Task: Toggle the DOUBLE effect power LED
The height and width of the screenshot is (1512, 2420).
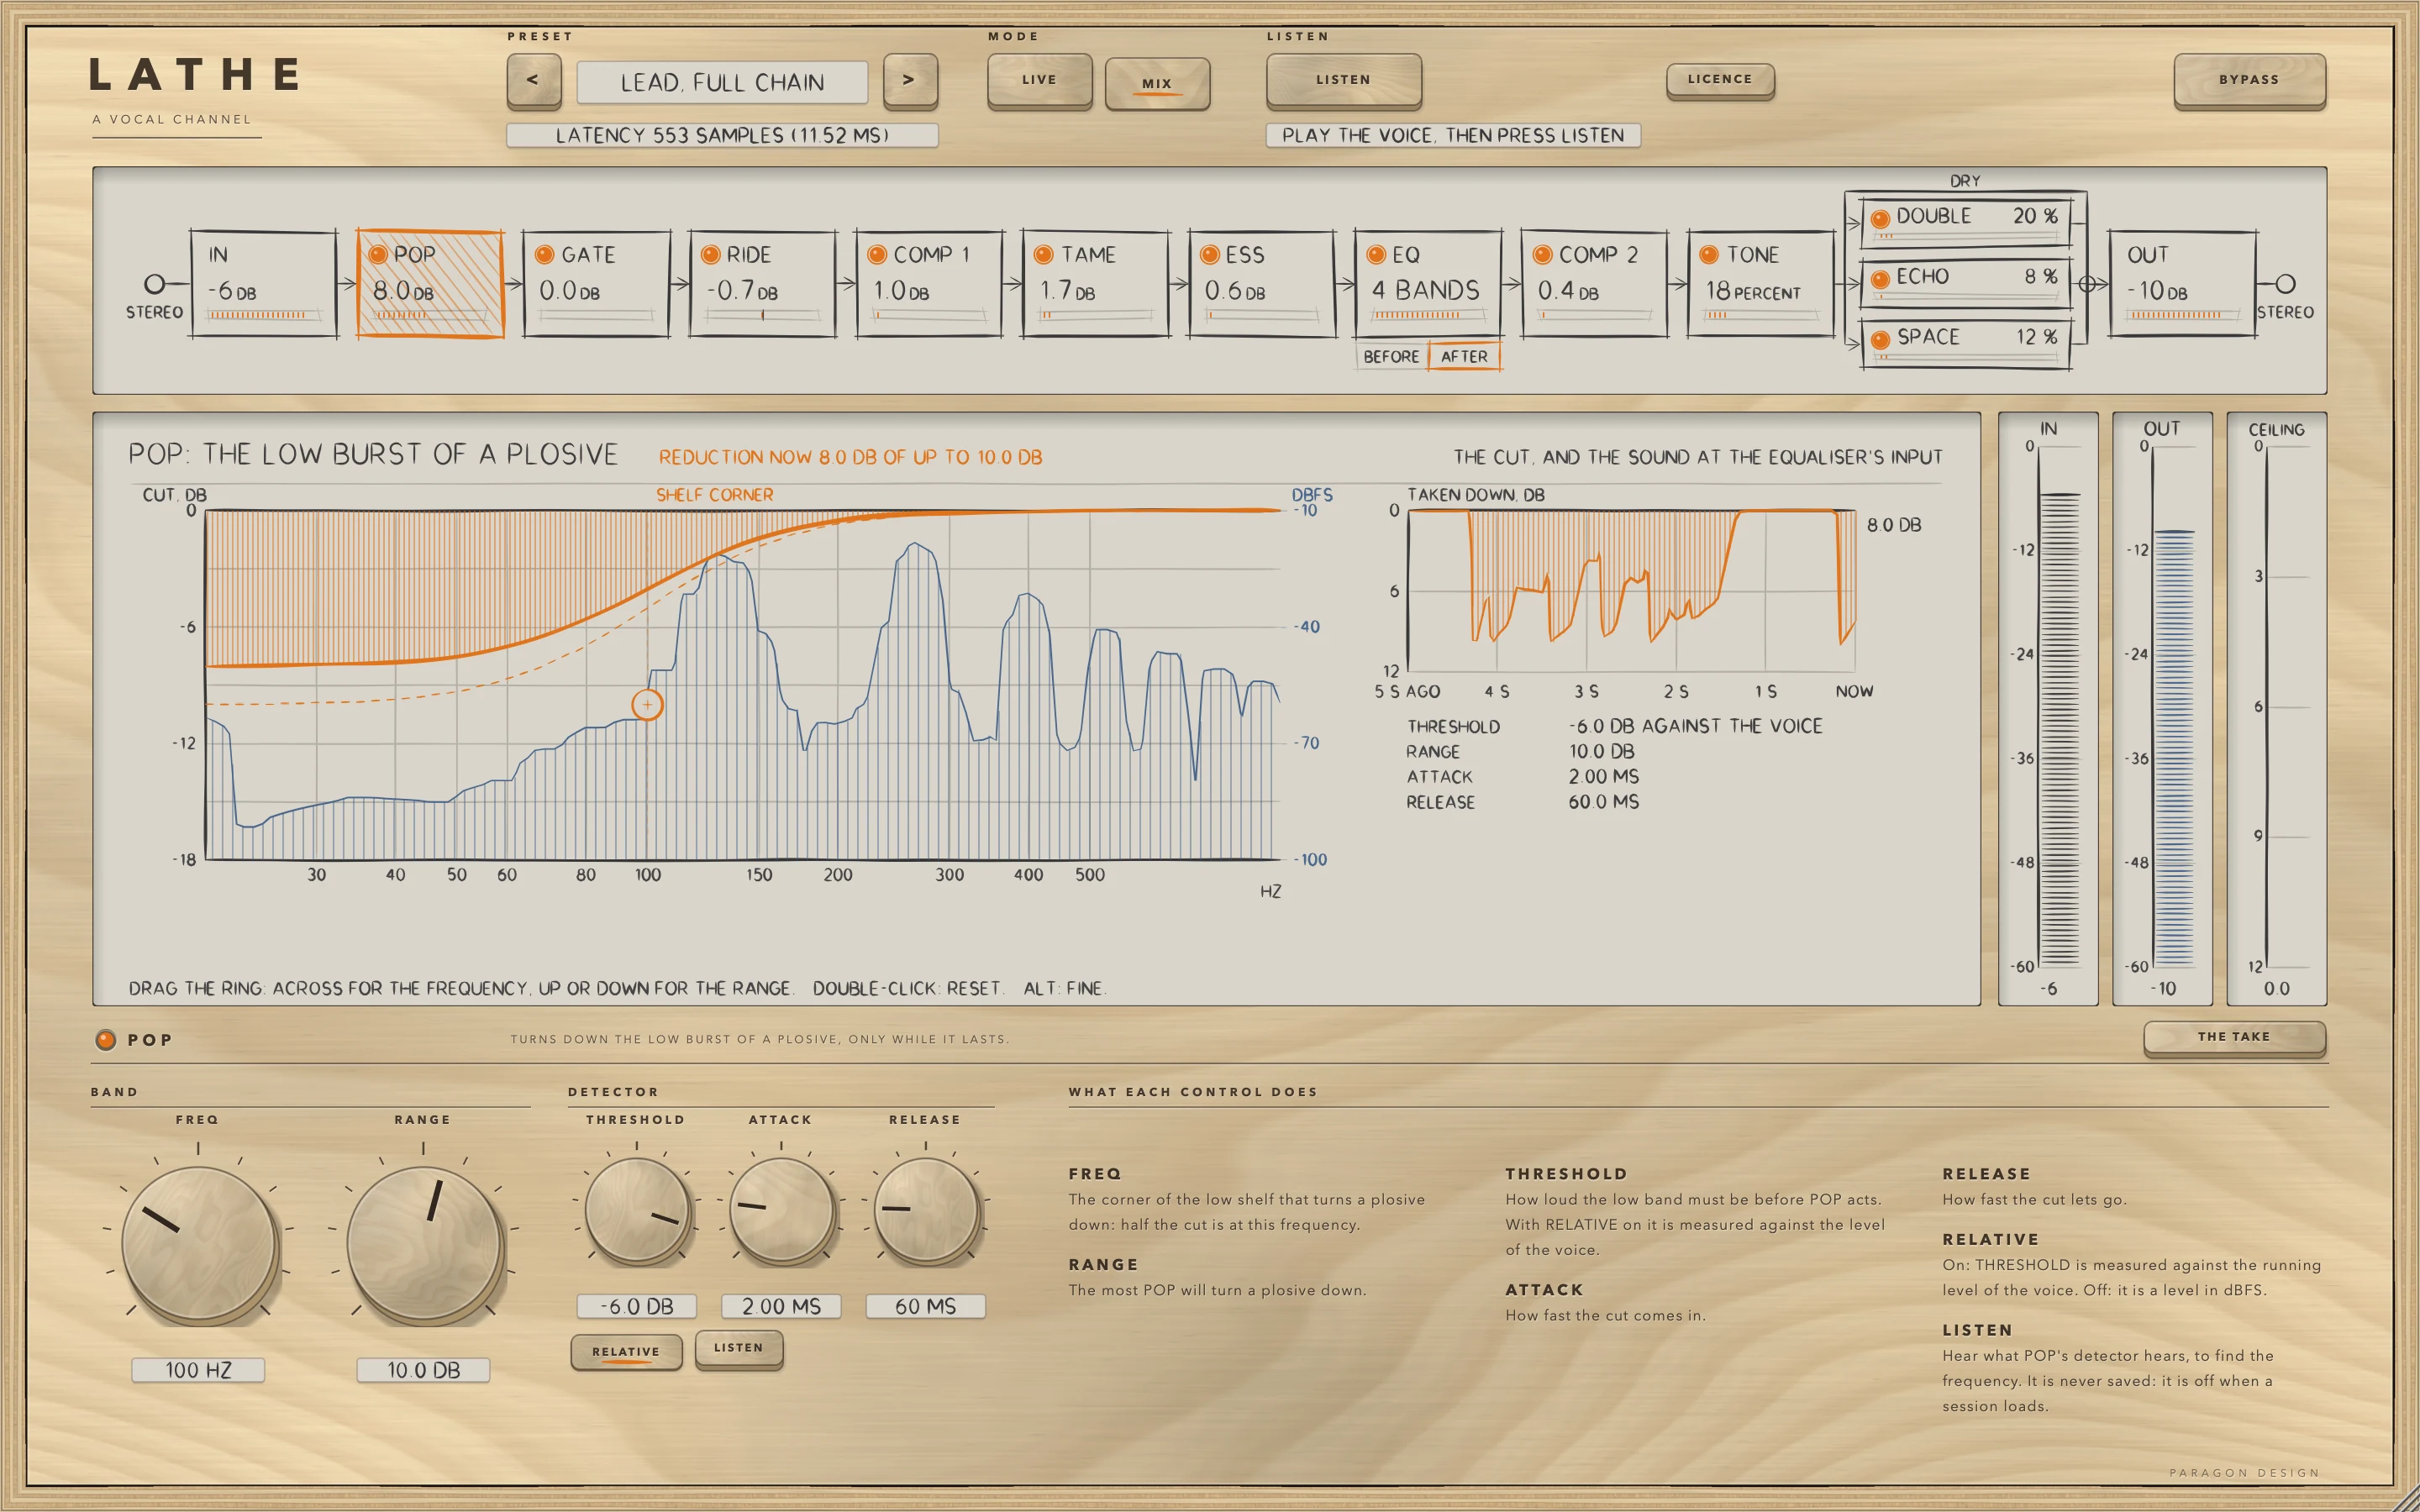Action: point(1880,218)
